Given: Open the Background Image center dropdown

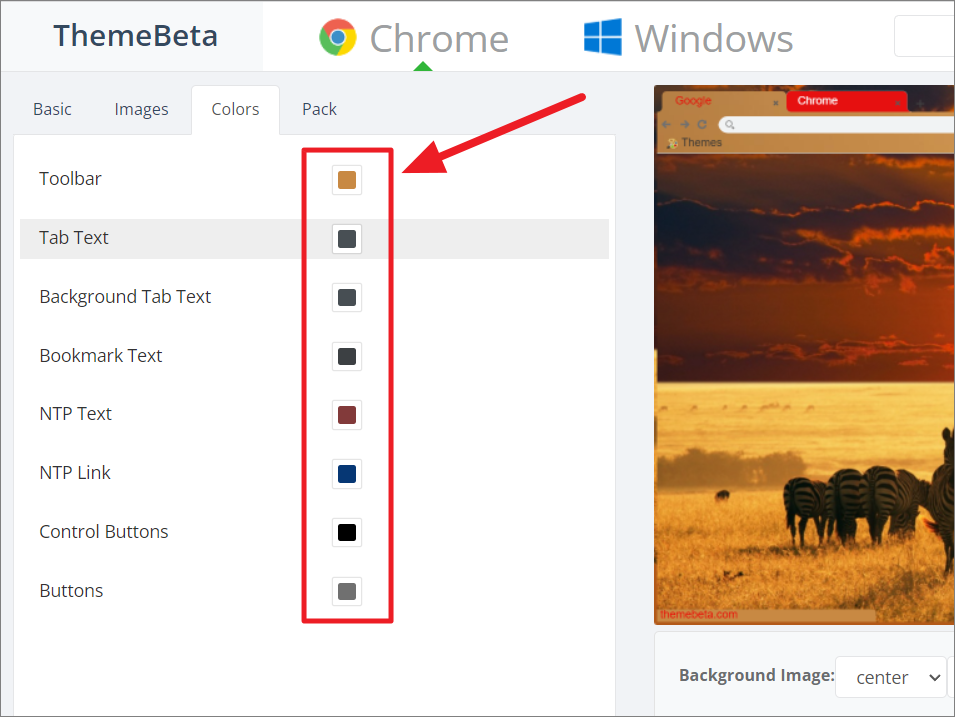Looking at the screenshot, I should [890, 677].
